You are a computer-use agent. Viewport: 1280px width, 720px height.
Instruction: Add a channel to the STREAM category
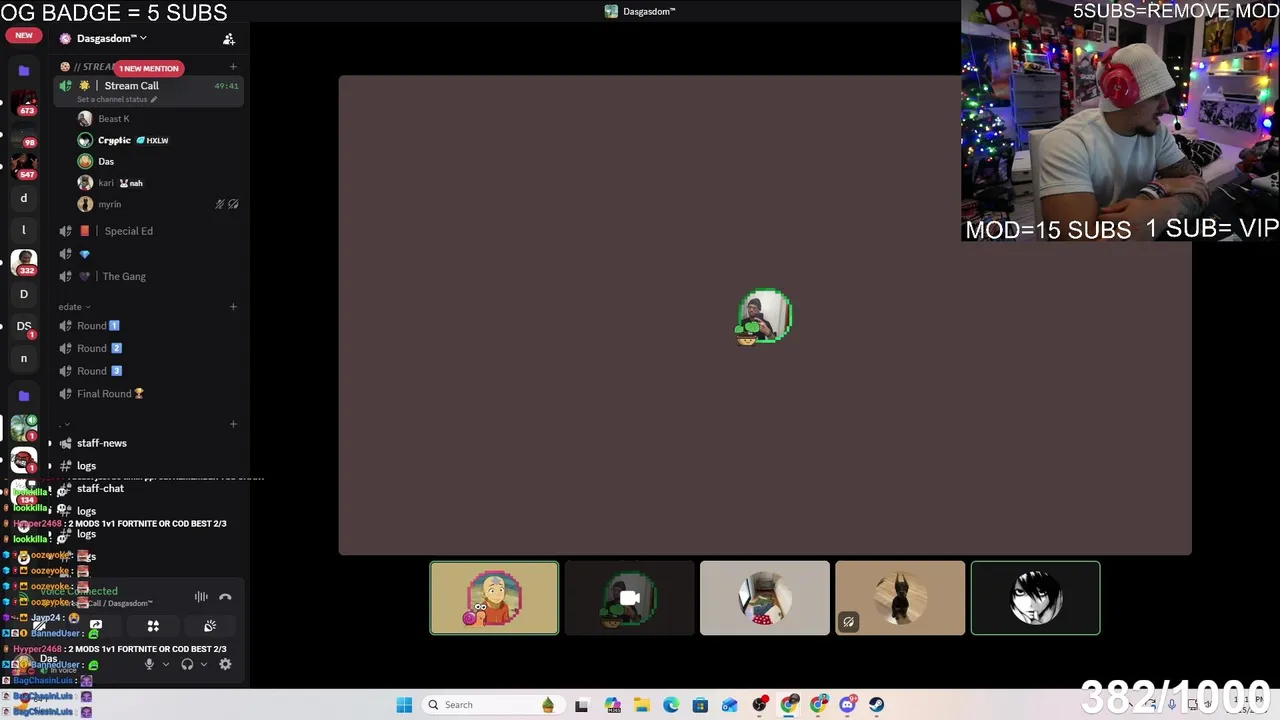[x=233, y=67]
